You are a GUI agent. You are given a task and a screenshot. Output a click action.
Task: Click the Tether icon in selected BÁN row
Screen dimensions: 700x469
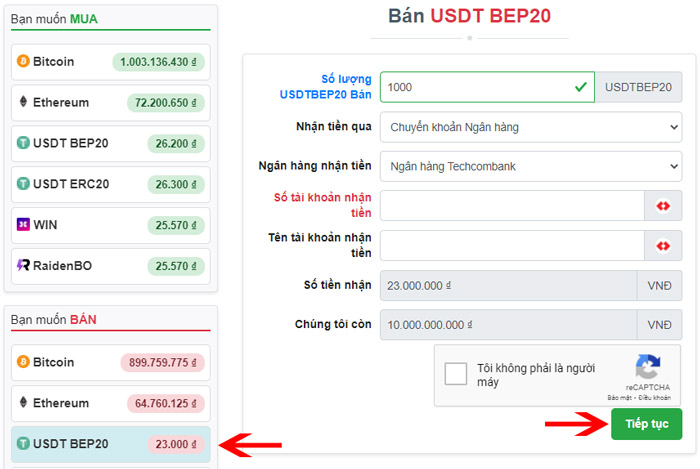pyautogui.click(x=23, y=444)
